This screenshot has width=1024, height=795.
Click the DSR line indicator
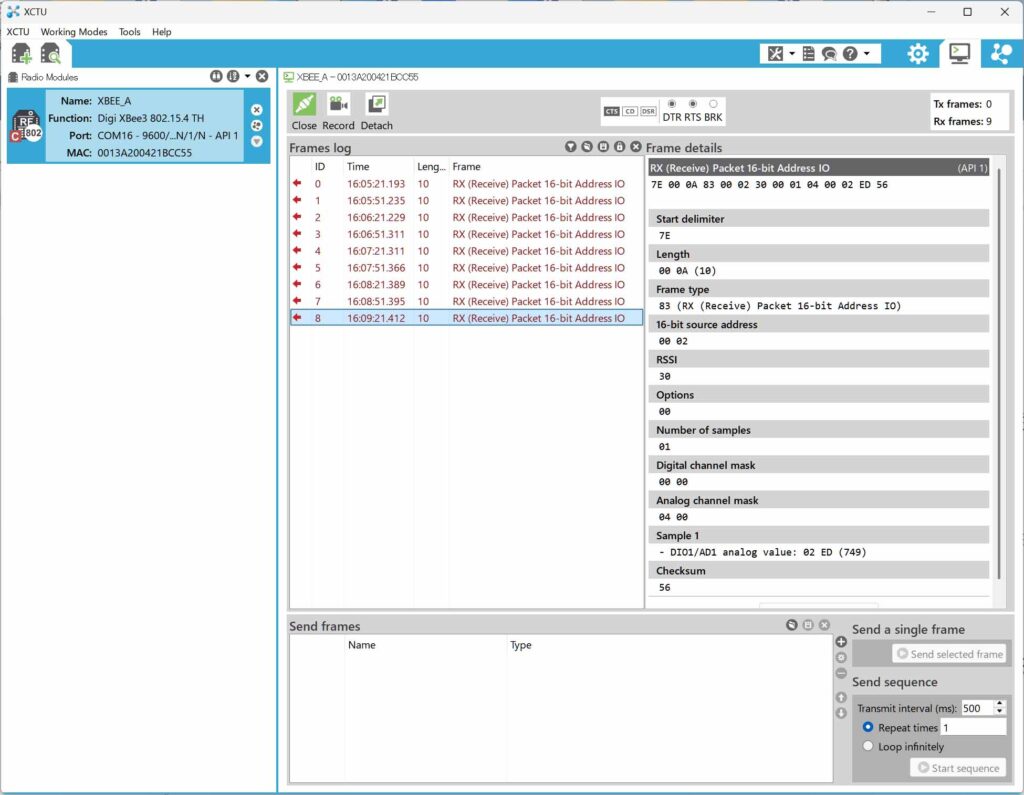pyautogui.click(x=648, y=111)
